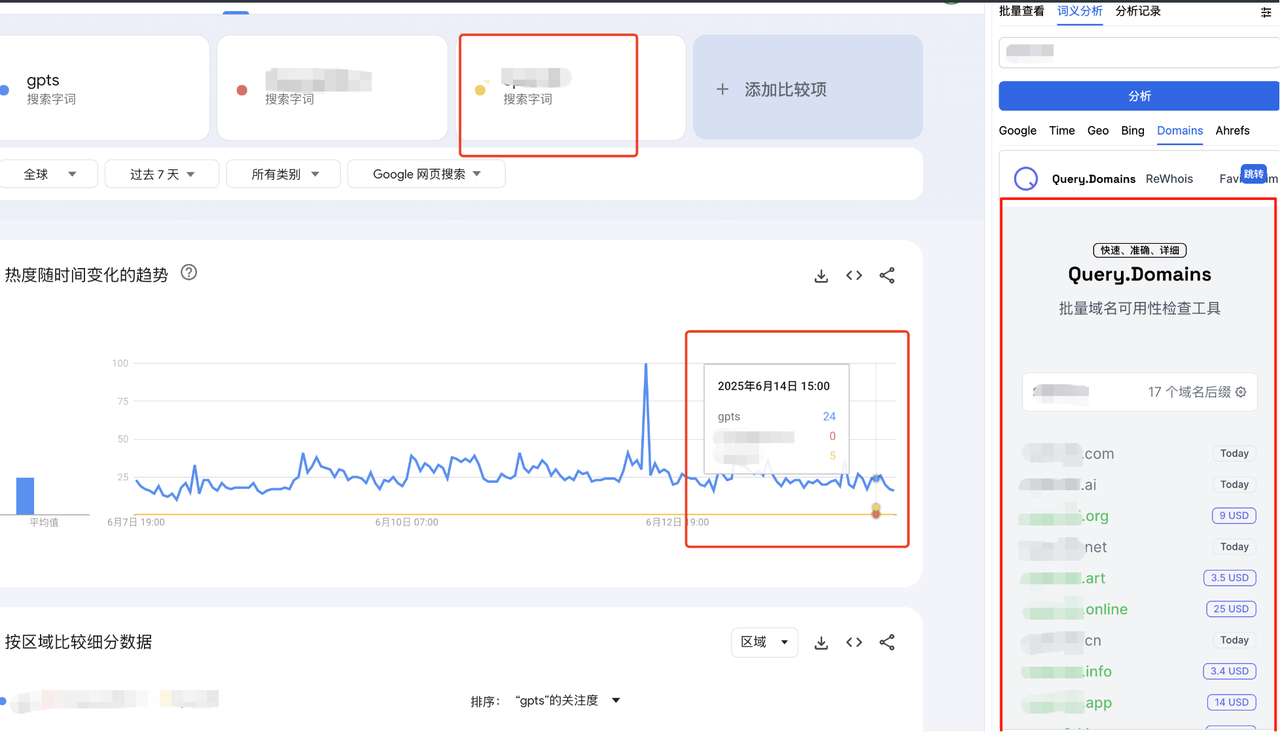The width and height of the screenshot is (1280, 732).
Task: Open the 区域 breakdown dropdown
Action: (764, 642)
